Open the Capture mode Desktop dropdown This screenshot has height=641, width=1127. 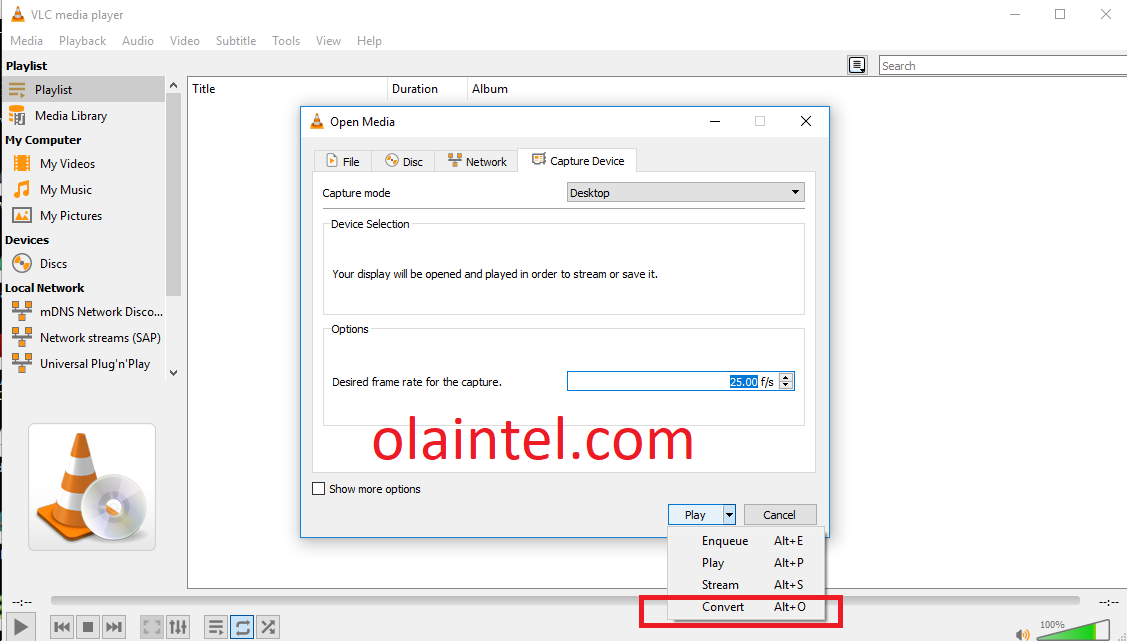pos(686,193)
